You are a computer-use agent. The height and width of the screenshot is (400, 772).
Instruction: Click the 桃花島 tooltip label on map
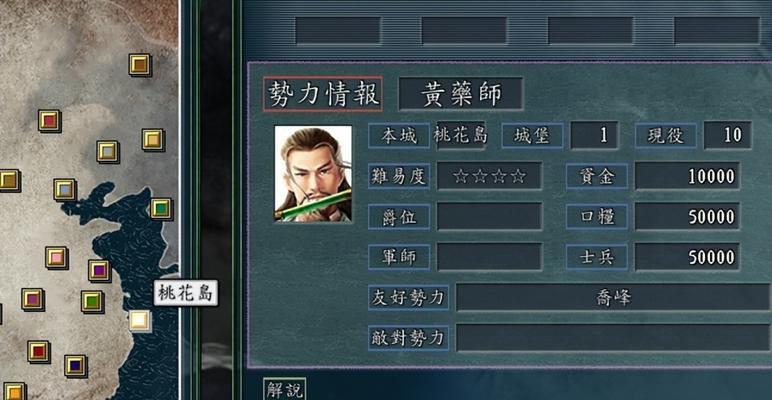[186, 293]
